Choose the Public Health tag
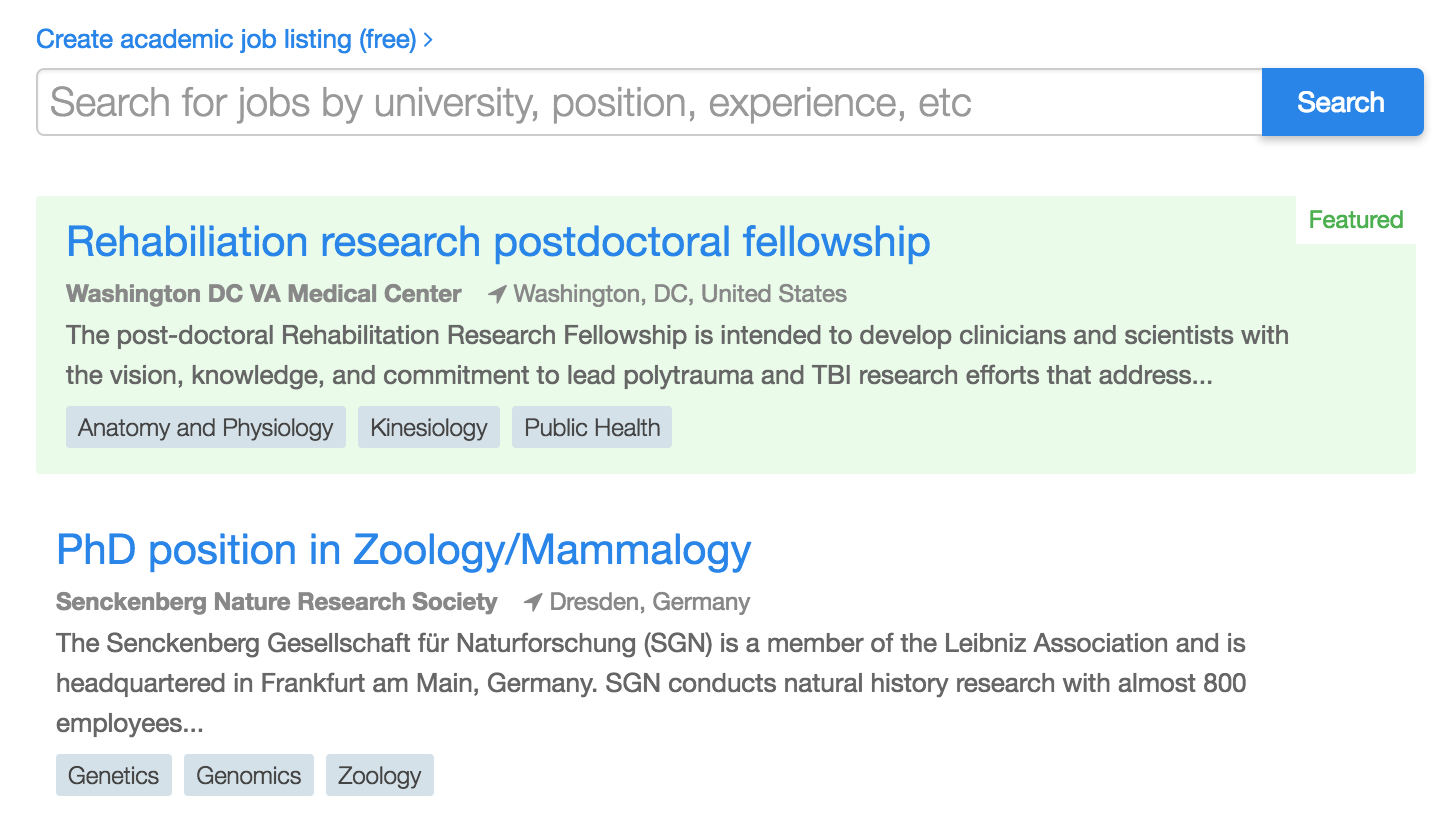Screen dimensions: 1456x822 pos(592,428)
